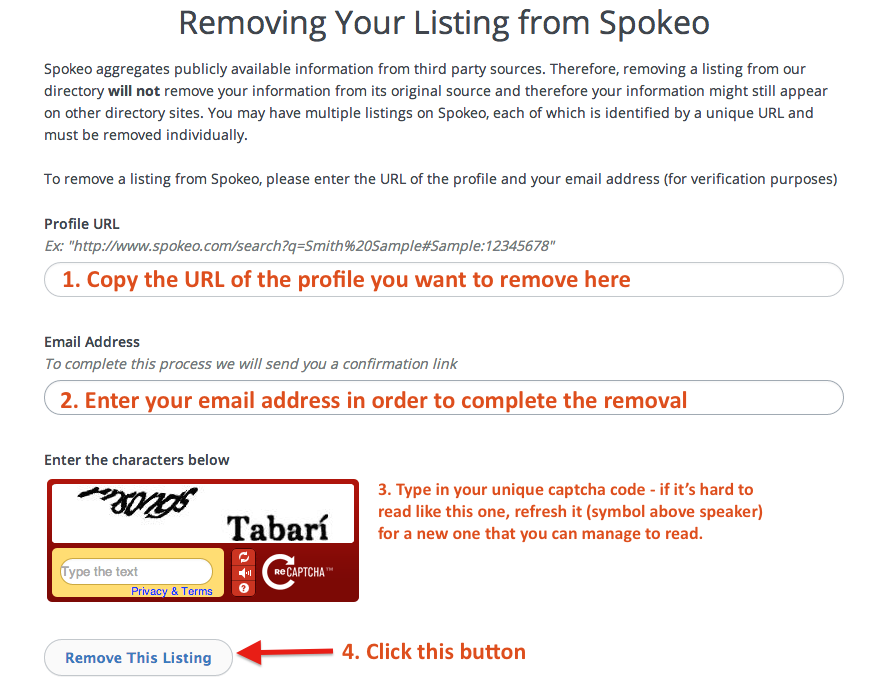This screenshot has width=884, height=683.
Task: Click the 'Enter the characters below' label
Action: (136, 460)
